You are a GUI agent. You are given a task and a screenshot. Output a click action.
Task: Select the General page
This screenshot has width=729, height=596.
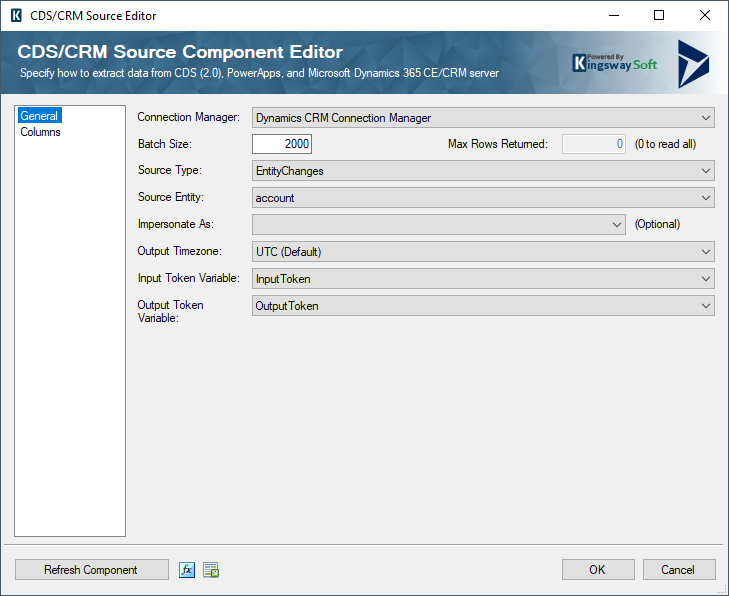[x=40, y=116]
